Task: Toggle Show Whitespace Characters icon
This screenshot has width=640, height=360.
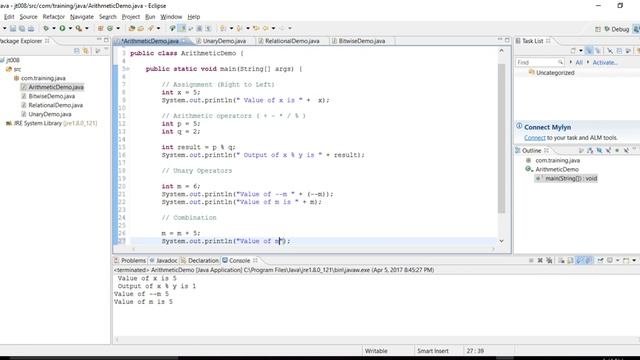Action: [x=208, y=29]
